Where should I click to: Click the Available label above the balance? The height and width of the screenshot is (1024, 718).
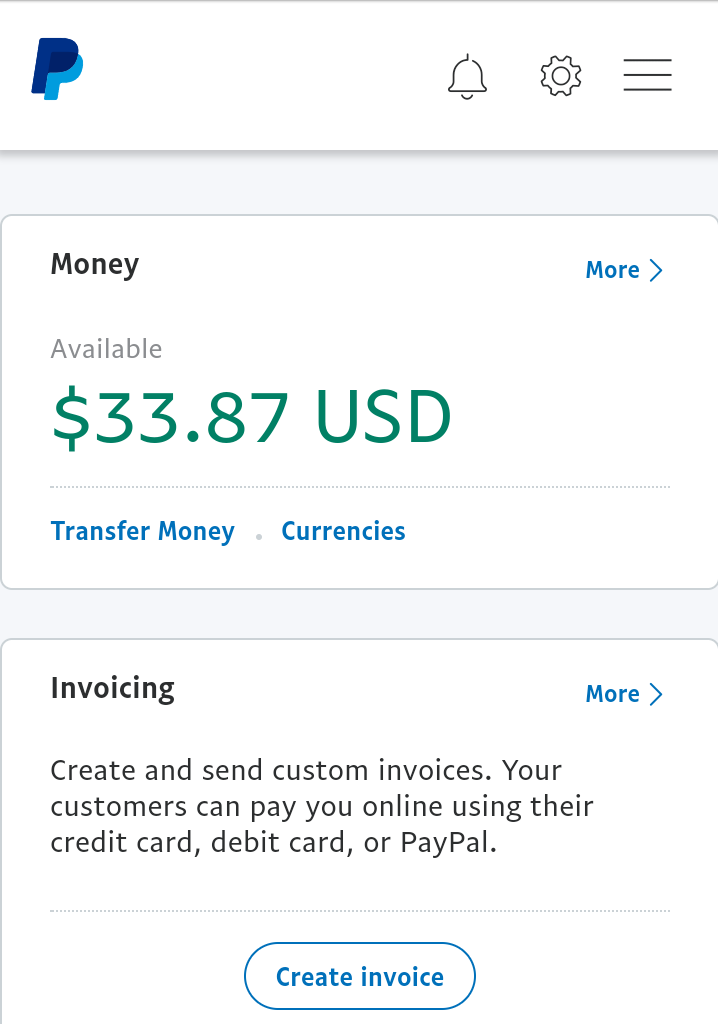coord(106,349)
